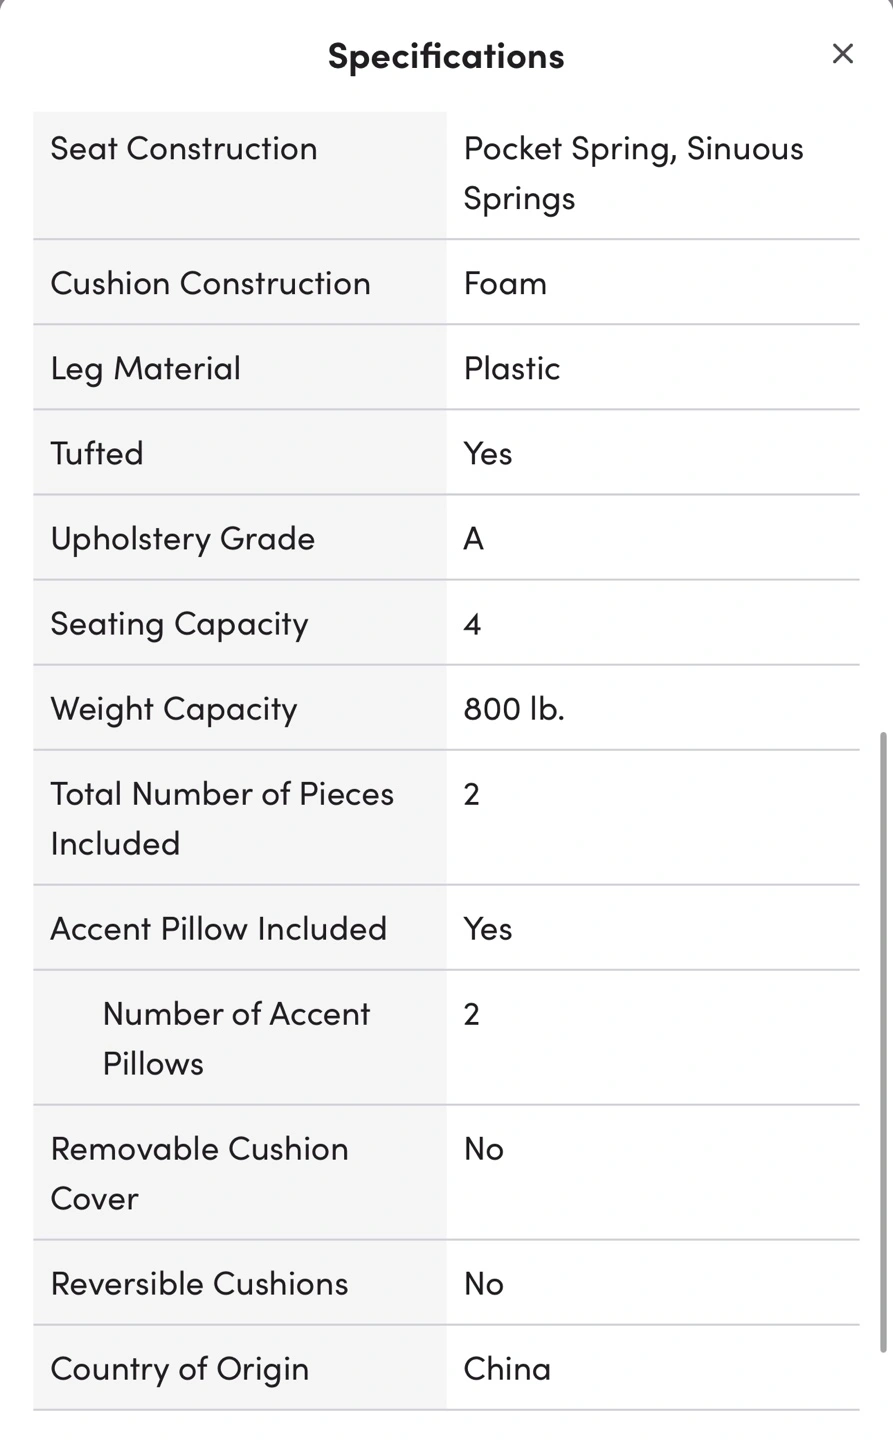The height and width of the screenshot is (1440, 893).
Task: Select the Reversible Cushions label
Action: coord(199,1283)
